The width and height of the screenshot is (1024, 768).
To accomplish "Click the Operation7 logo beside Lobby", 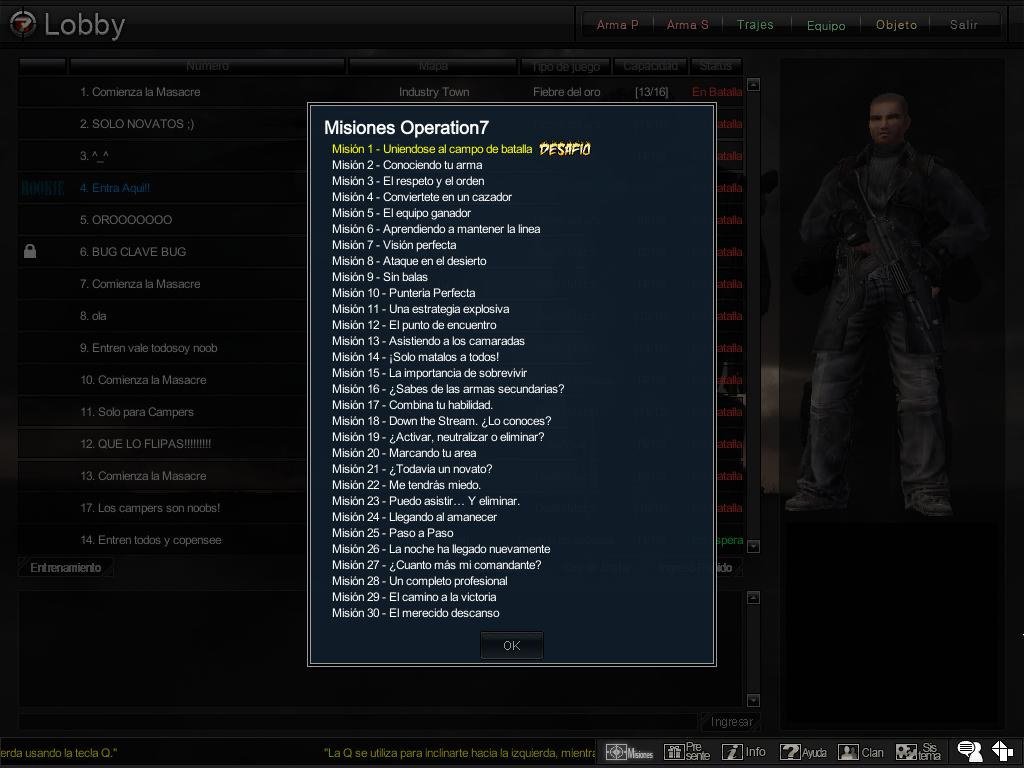I will (x=23, y=24).
